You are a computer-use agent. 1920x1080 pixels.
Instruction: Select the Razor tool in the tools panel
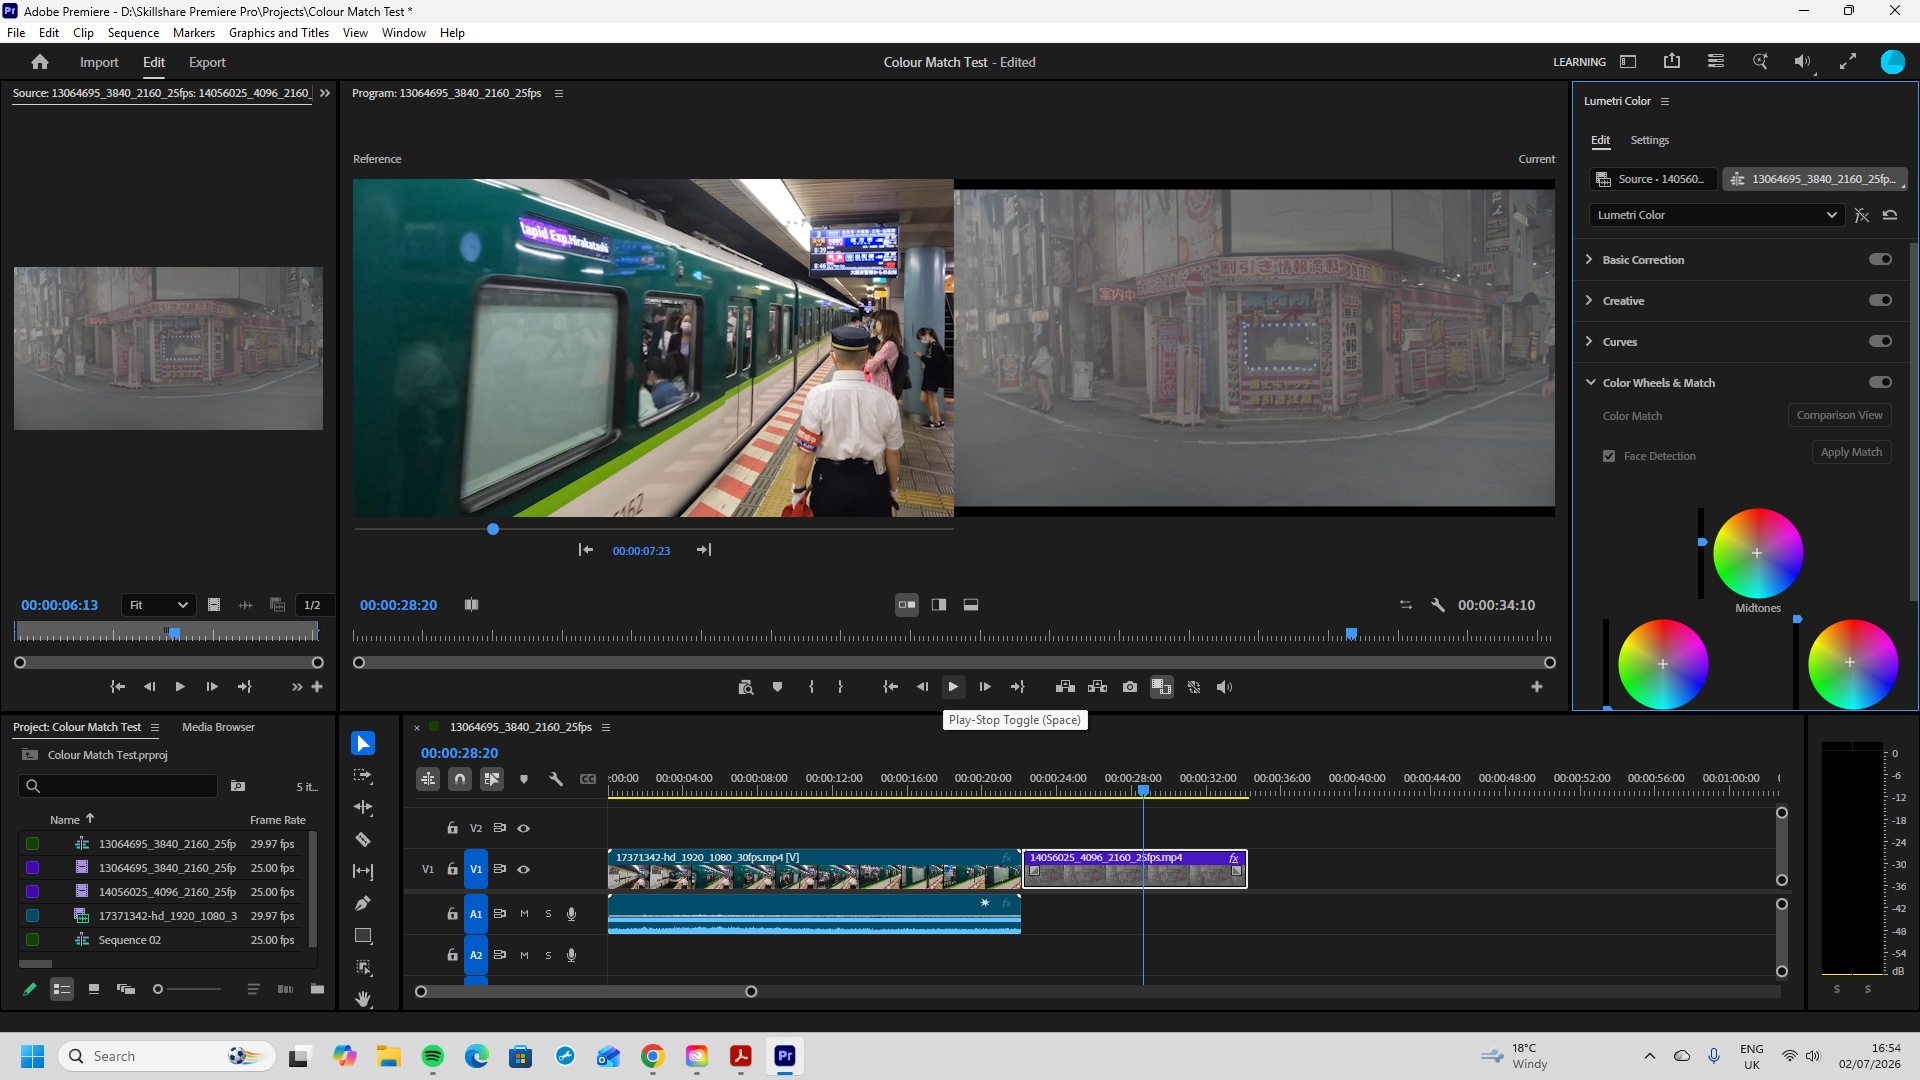point(363,840)
